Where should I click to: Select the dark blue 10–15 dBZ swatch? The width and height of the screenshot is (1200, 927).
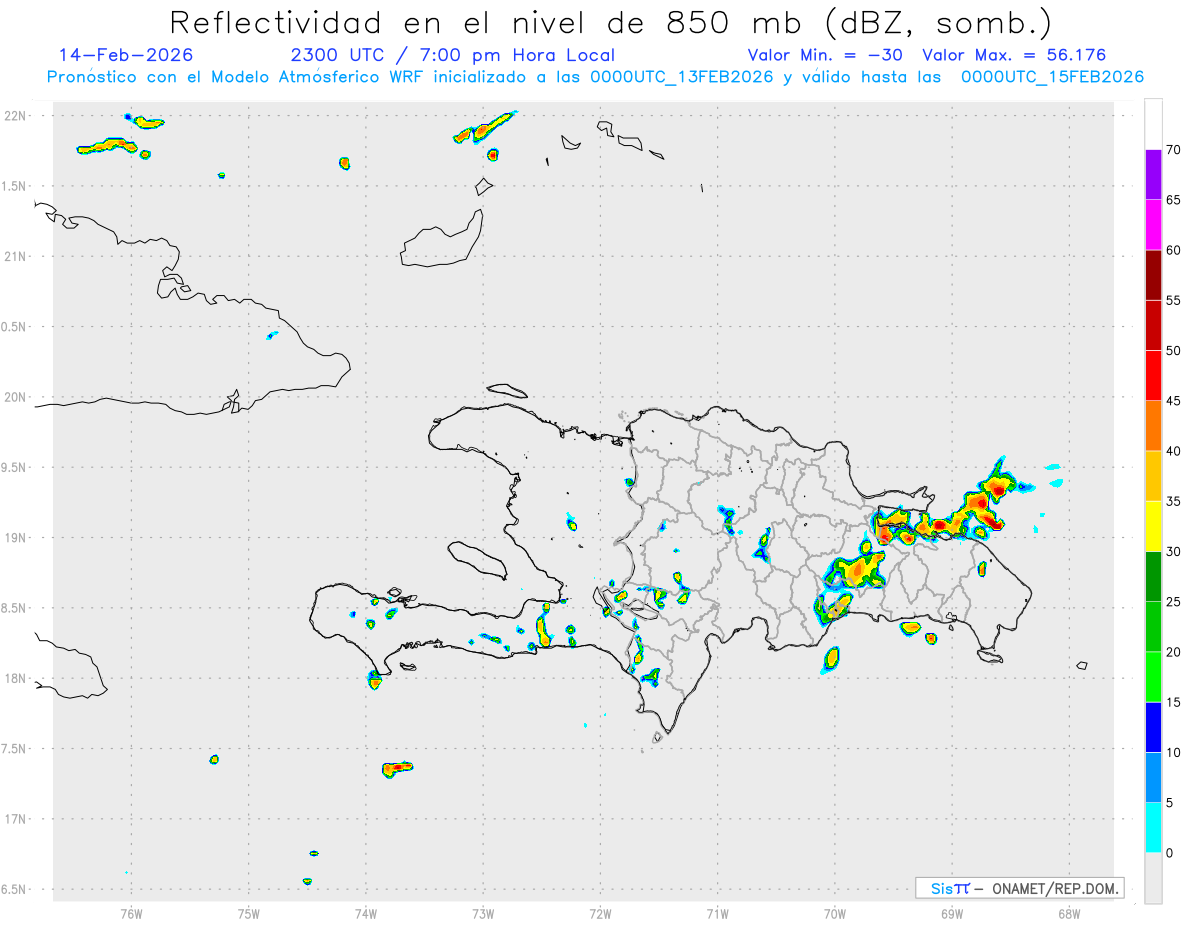pyautogui.click(x=1153, y=728)
